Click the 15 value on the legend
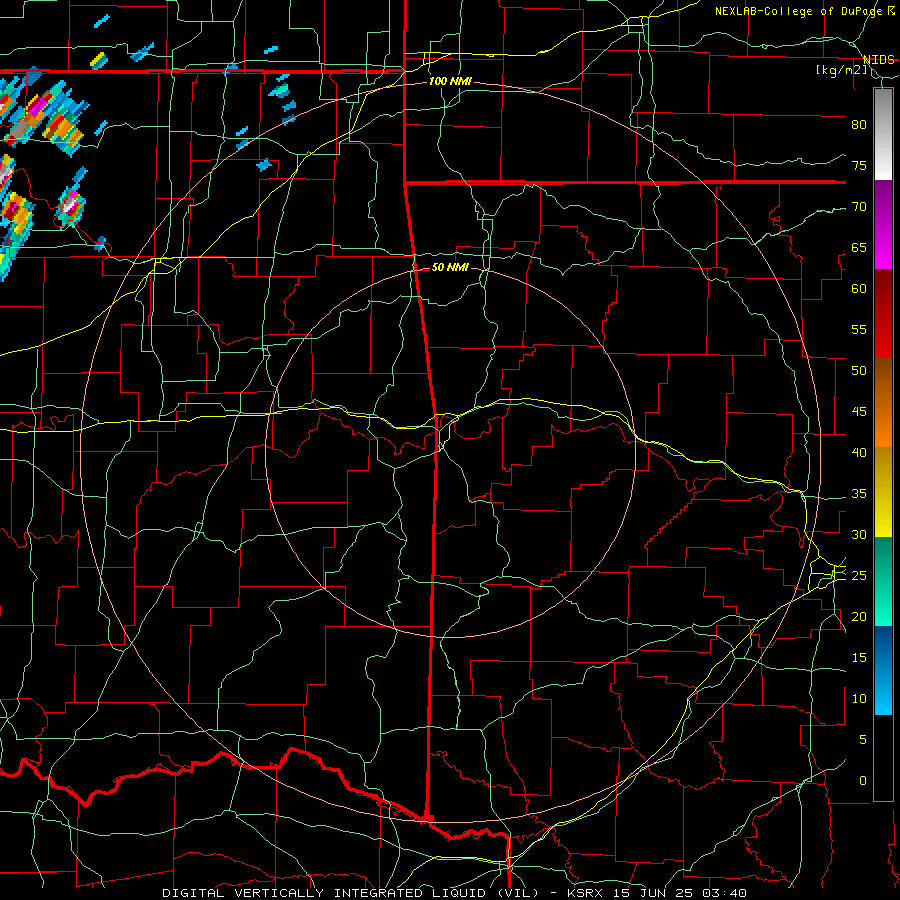The width and height of the screenshot is (900, 900). pos(859,658)
